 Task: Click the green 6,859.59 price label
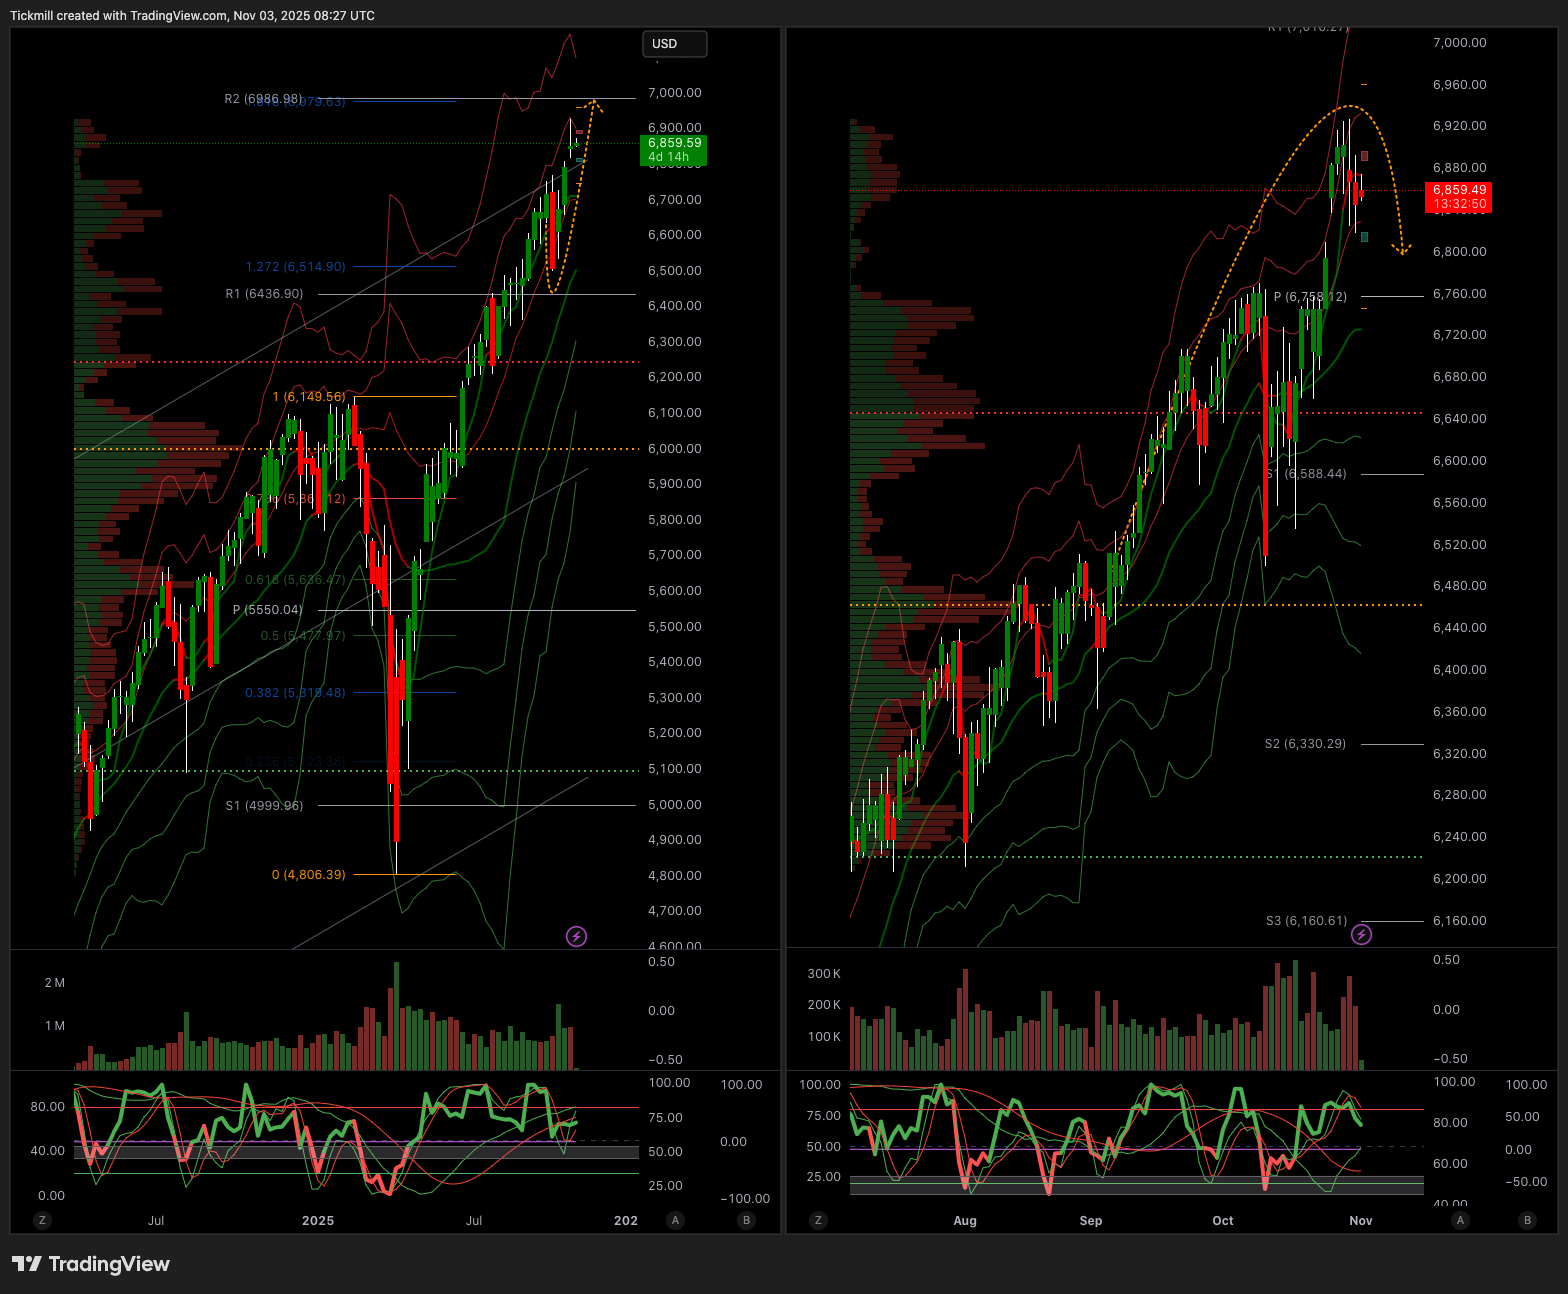673,149
